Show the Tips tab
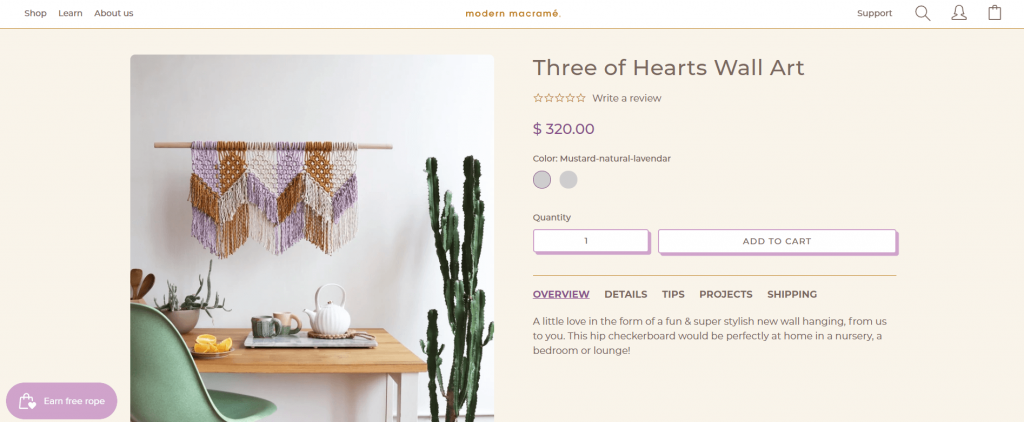Image resolution: width=1024 pixels, height=422 pixels. (673, 294)
